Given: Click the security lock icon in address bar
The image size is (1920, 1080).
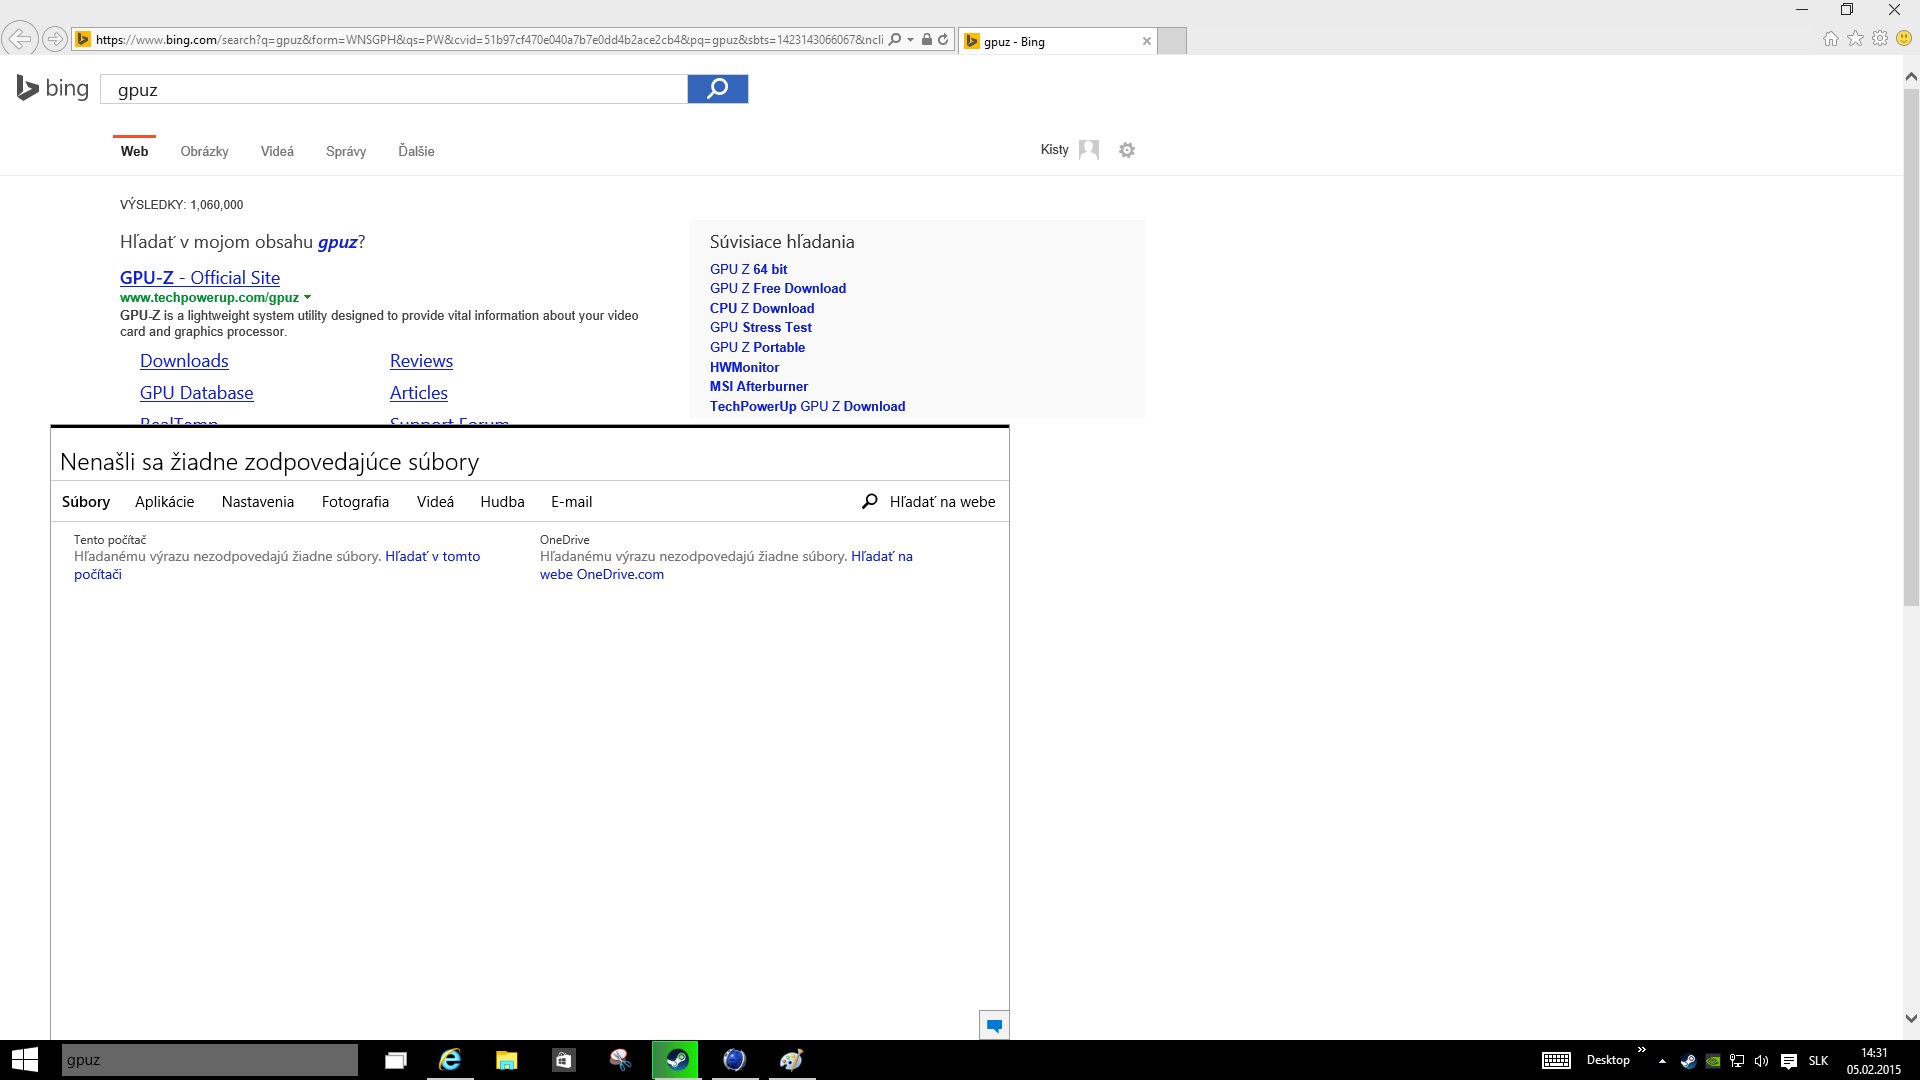Looking at the screenshot, I should 927,40.
